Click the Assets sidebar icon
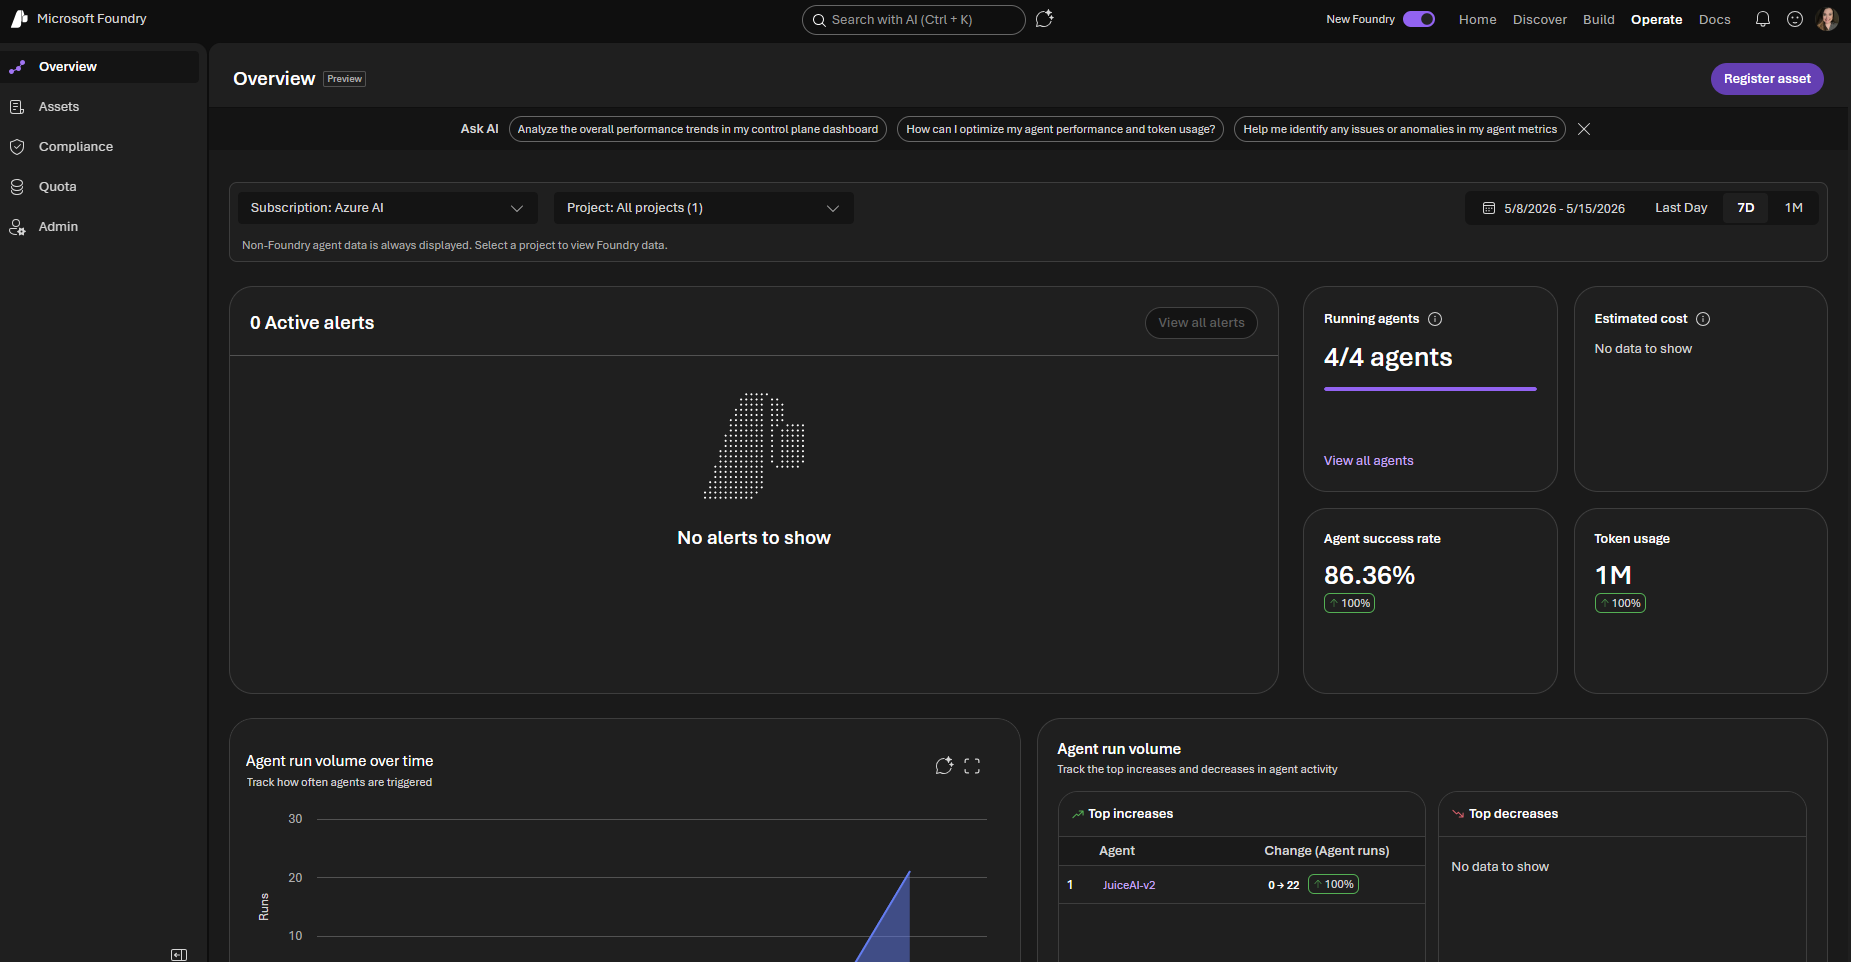The height and width of the screenshot is (962, 1851). click(17, 107)
